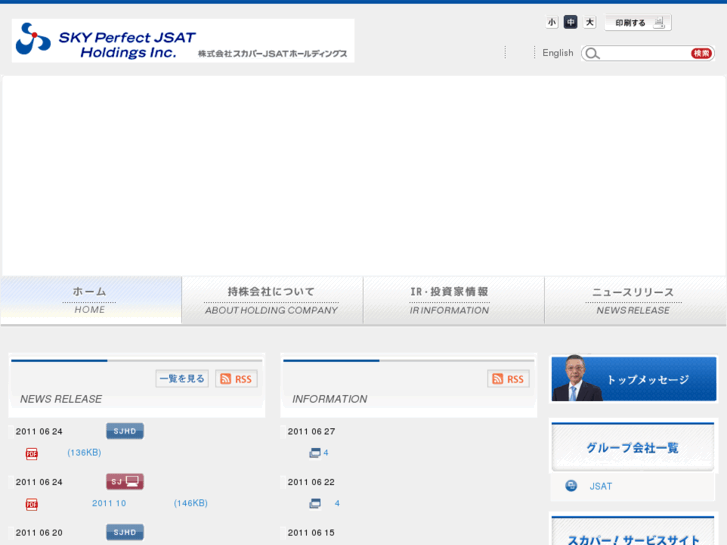
Task: Set small font size (小)
Action: (x=552, y=22)
